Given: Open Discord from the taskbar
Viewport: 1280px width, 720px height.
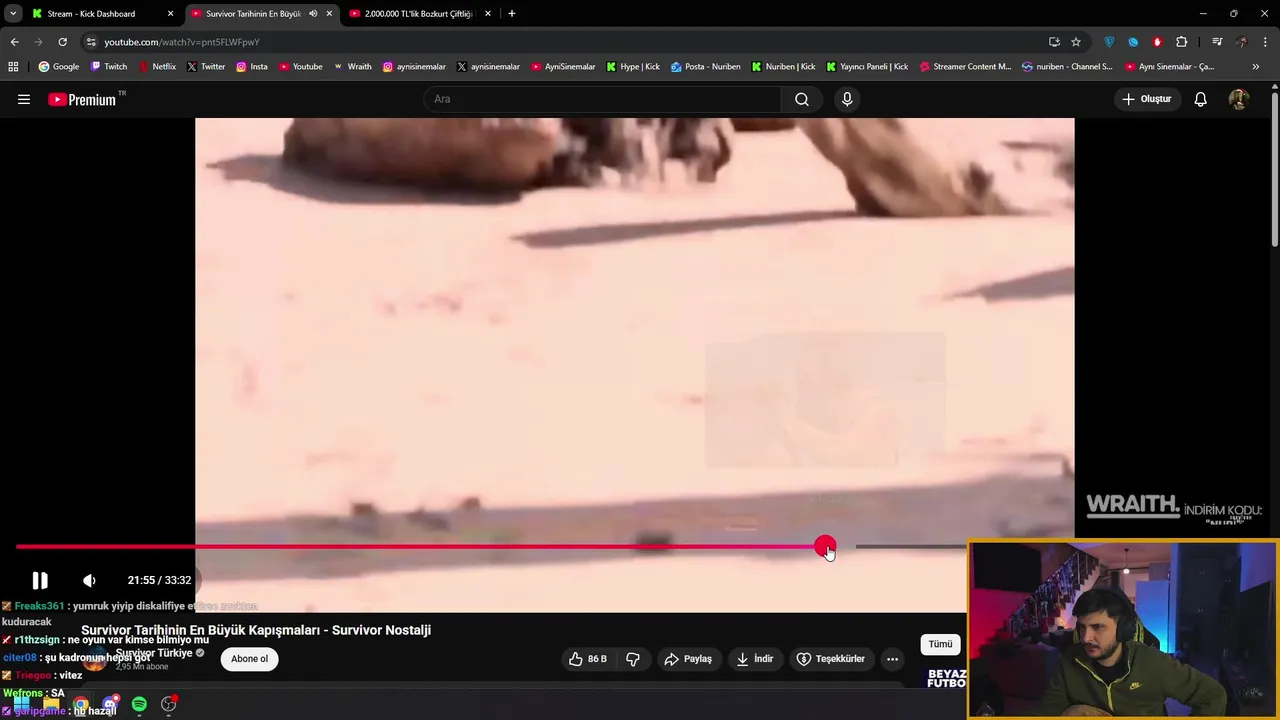Looking at the screenshot, I should [x=110, y=704].
